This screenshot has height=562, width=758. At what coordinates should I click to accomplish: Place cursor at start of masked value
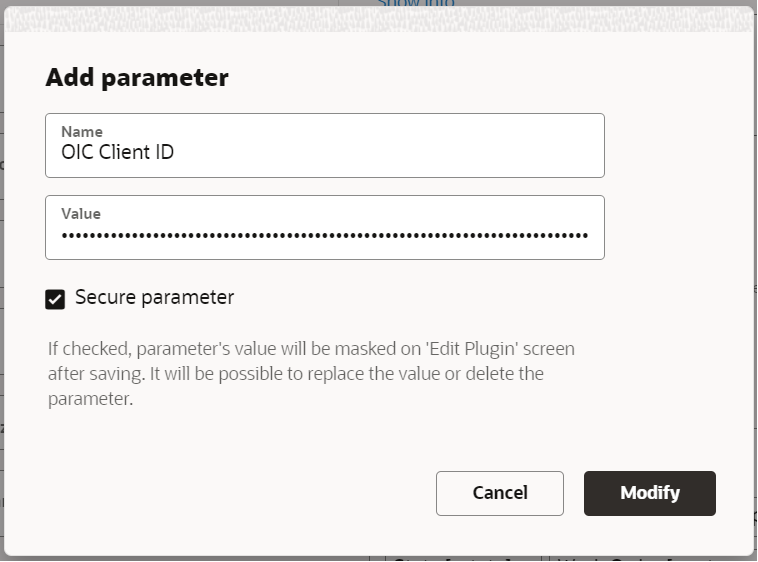(62, 236)
